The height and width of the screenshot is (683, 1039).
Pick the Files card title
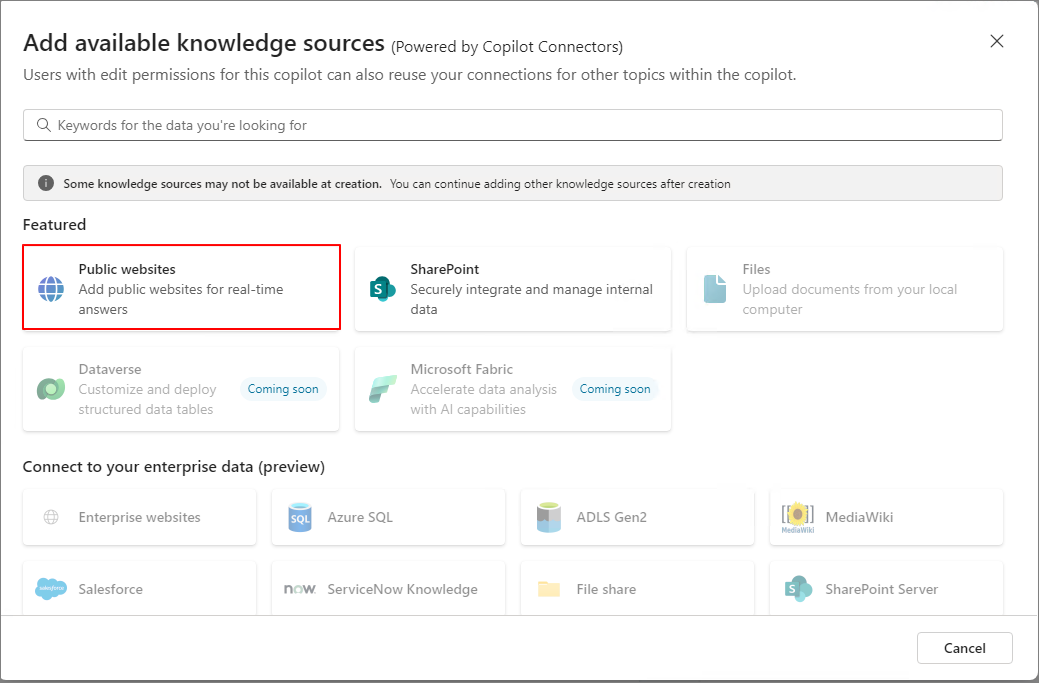click(756, 269)
